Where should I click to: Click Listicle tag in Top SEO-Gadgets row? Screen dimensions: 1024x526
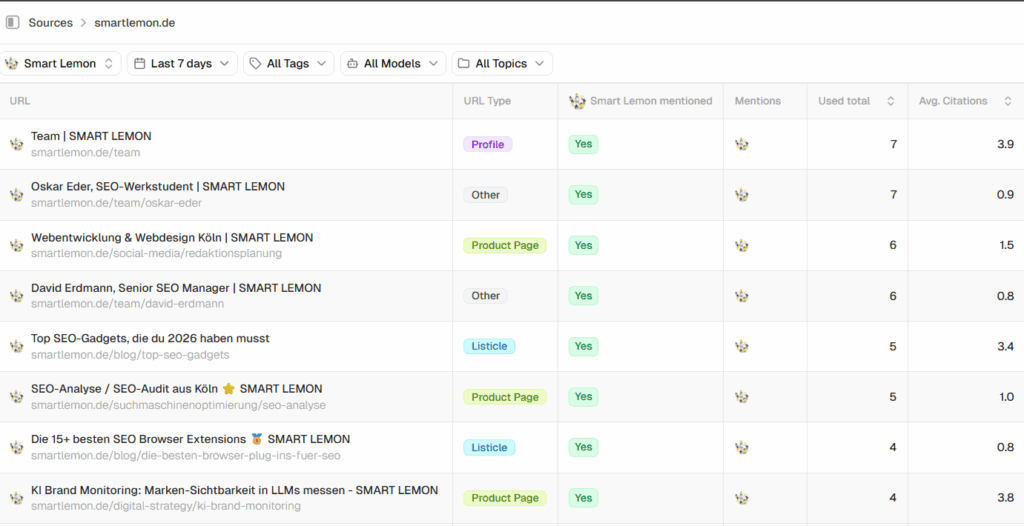tap(489, 346)
